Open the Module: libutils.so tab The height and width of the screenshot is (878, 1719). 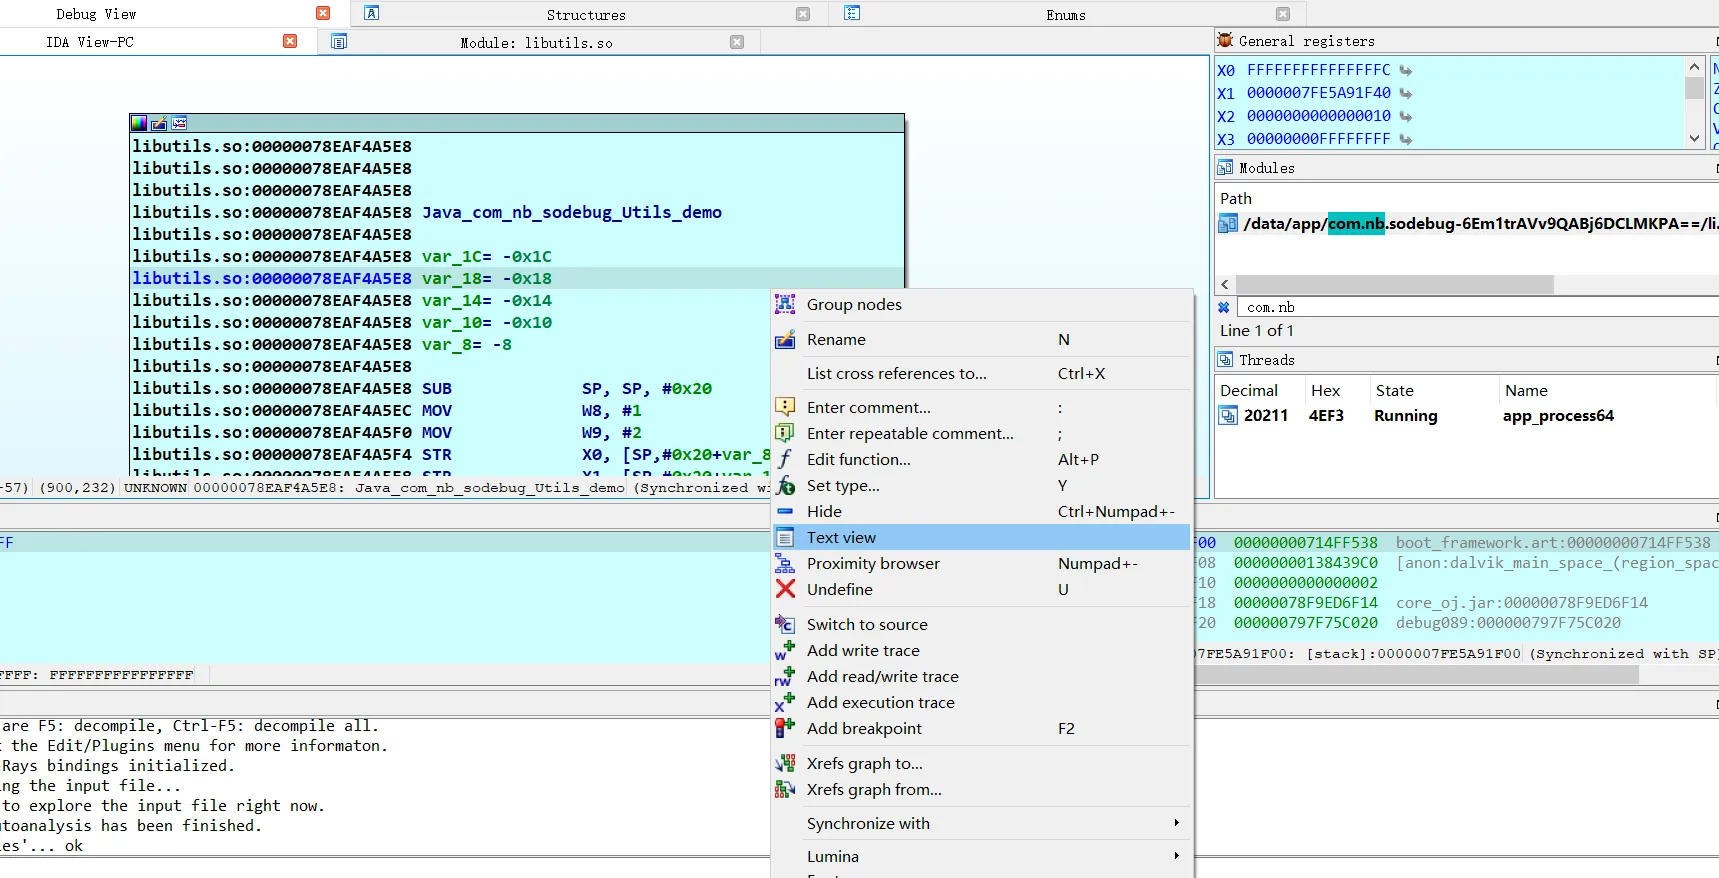(x=536, y=43)
